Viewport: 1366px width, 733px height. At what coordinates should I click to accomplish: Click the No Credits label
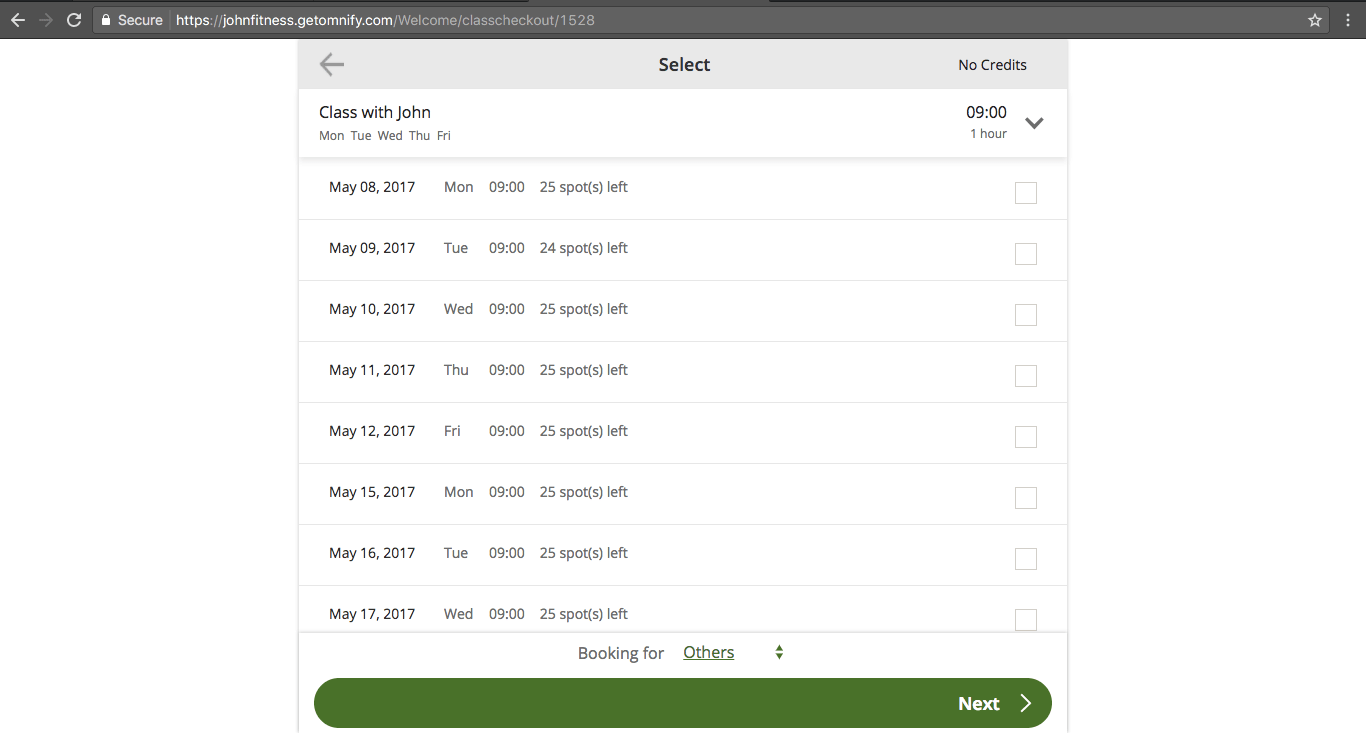992,65
